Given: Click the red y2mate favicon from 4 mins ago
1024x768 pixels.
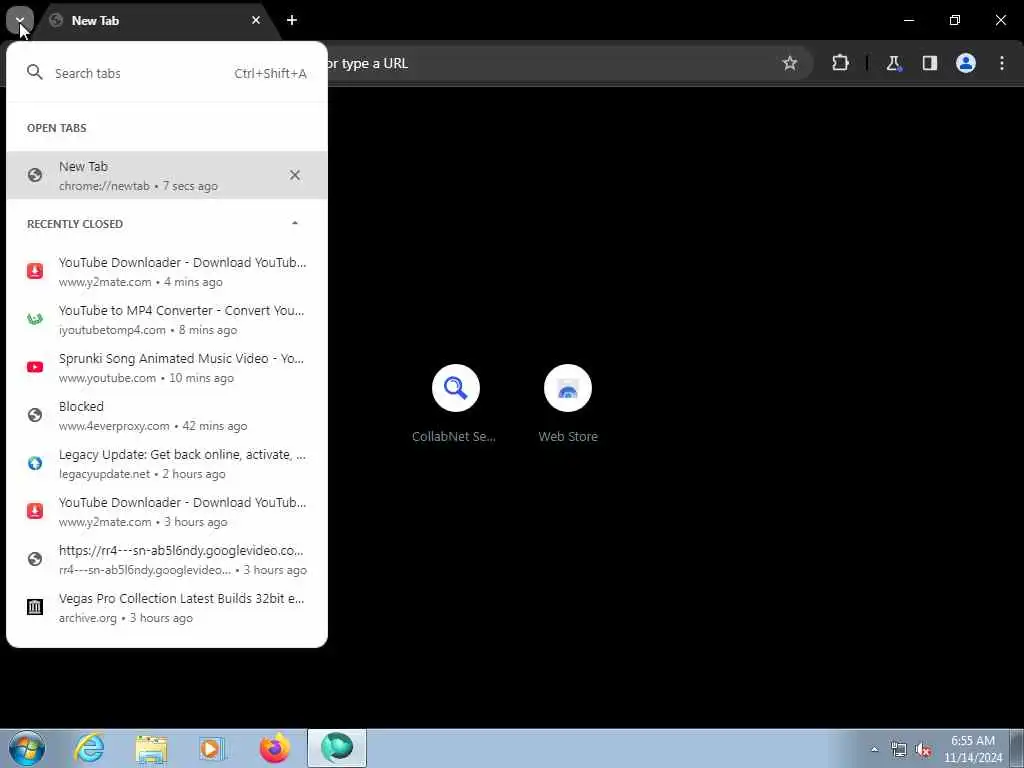Looking at the screenshot, I should 35,271.
